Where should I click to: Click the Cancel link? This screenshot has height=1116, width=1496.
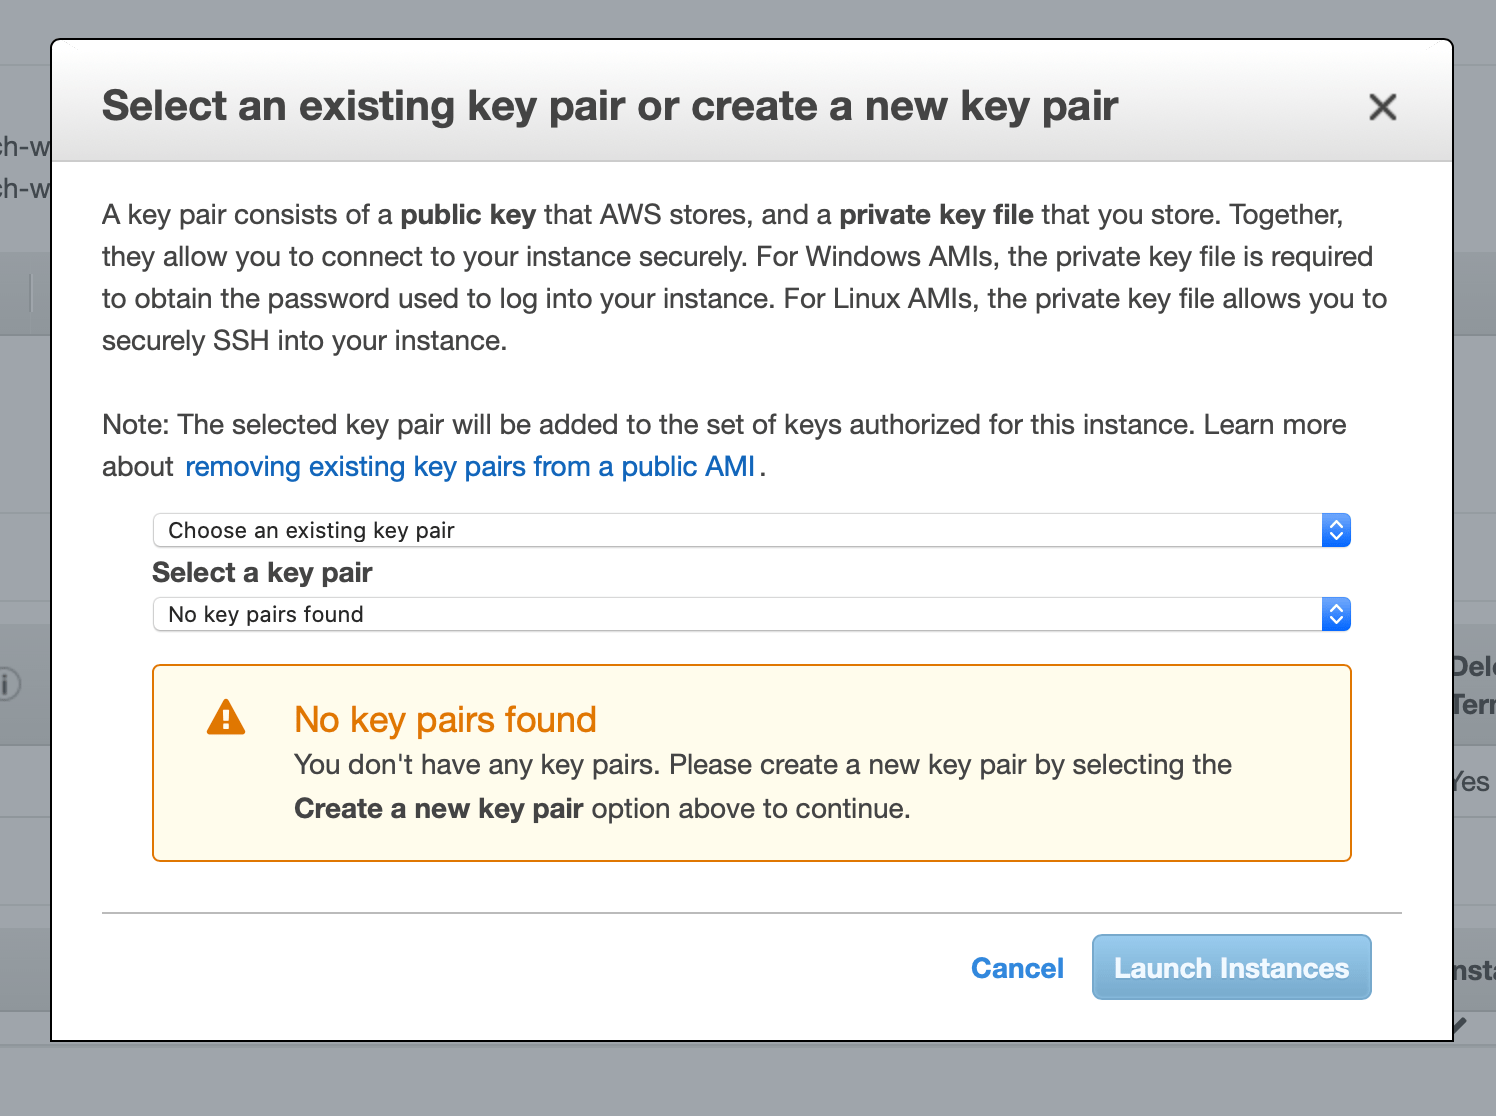coord(1016,967)
